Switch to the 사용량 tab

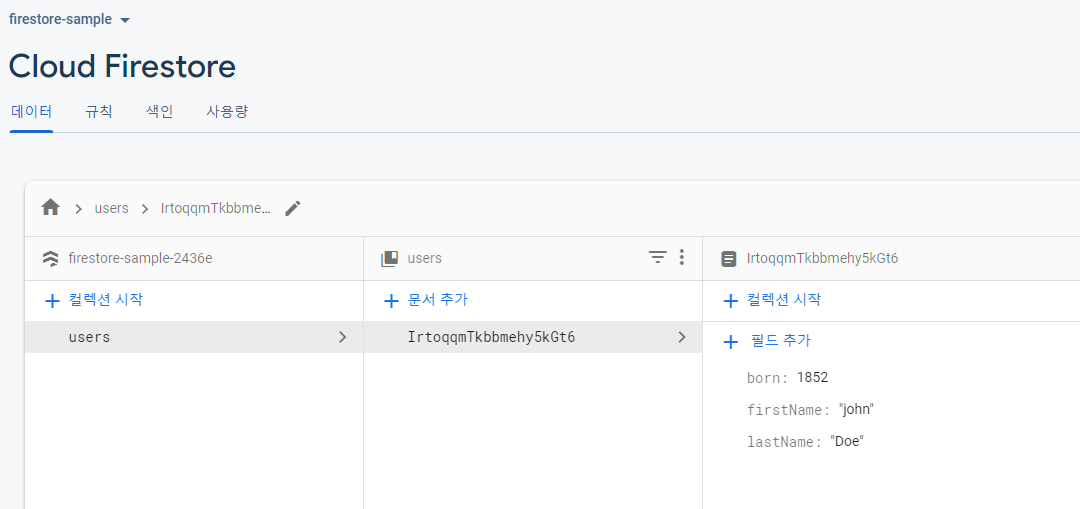(x=227, y=112)
